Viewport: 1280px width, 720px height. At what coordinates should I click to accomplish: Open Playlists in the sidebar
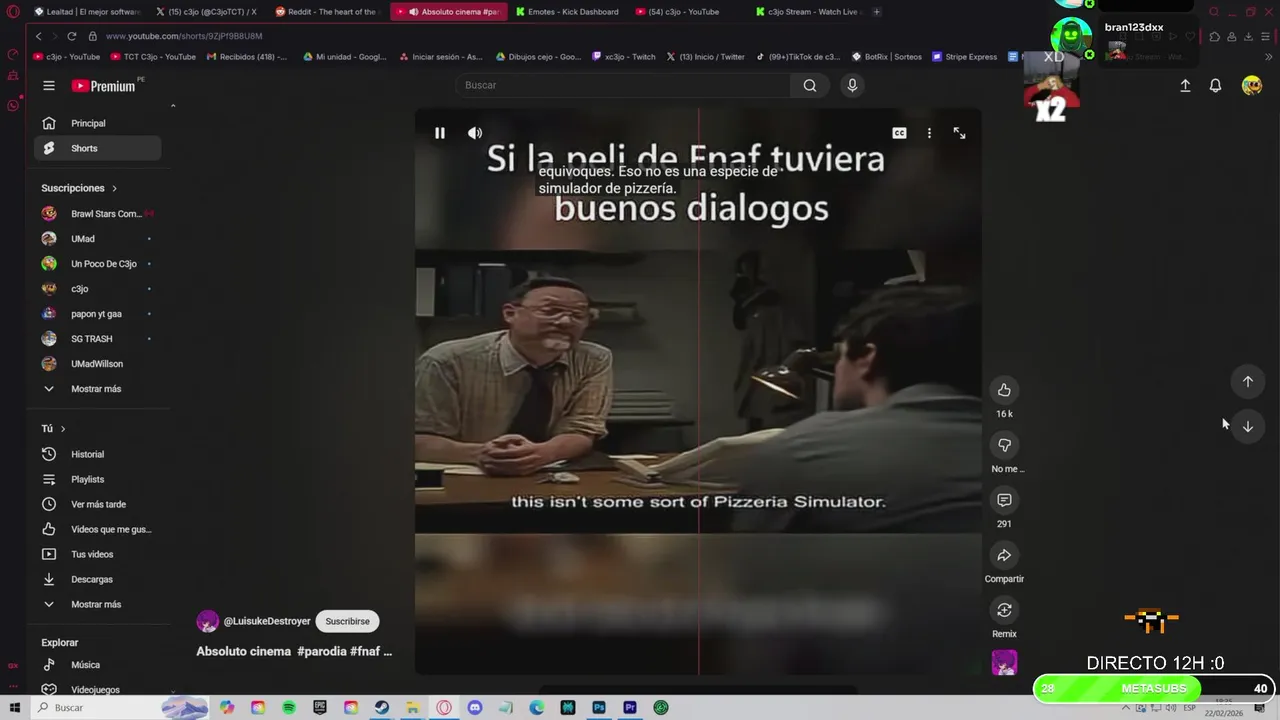(97, 479)
